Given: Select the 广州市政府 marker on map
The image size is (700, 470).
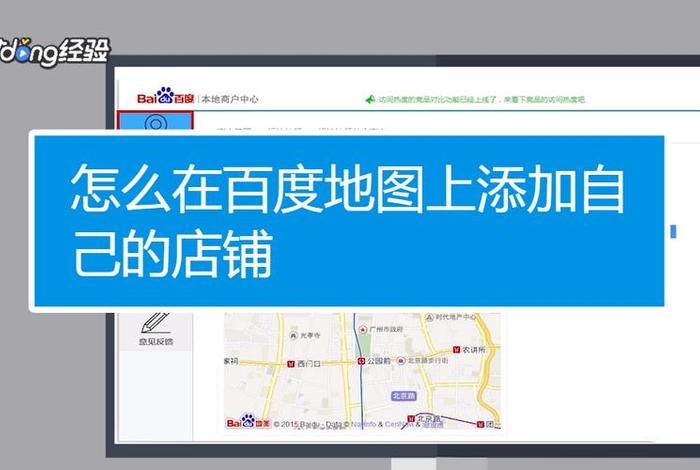Looking at the screenshot, I should click(363, 329).
